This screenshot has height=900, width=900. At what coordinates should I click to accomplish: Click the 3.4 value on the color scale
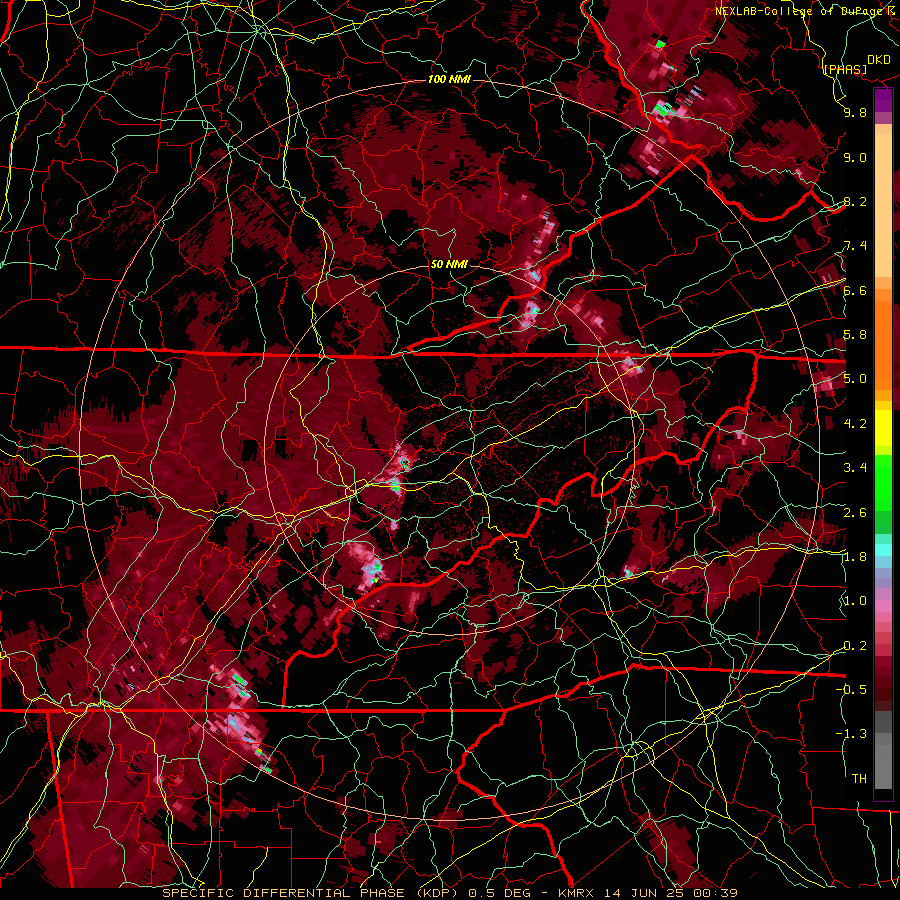(x=855, y=468)
